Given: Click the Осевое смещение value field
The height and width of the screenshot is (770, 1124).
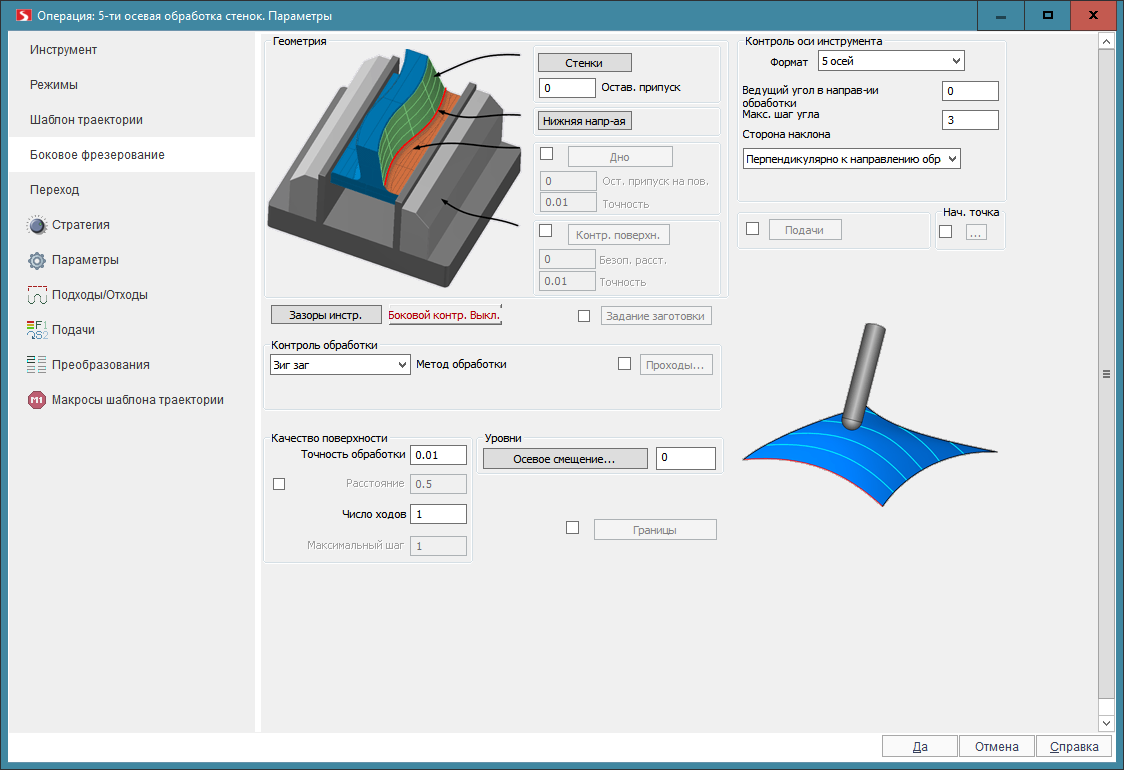Looking at the screenshot, I should [x=686, y=458].
